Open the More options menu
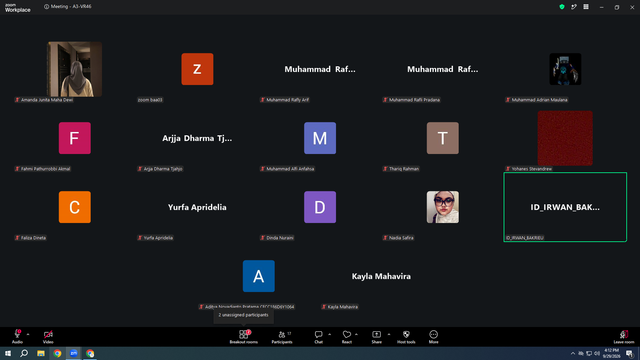640x360 pixels. click(x=433, y=336)
